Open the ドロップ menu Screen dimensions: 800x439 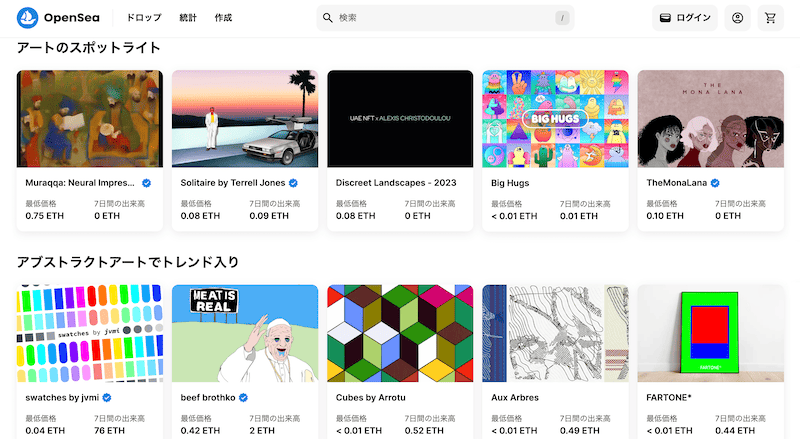[144, 18]
